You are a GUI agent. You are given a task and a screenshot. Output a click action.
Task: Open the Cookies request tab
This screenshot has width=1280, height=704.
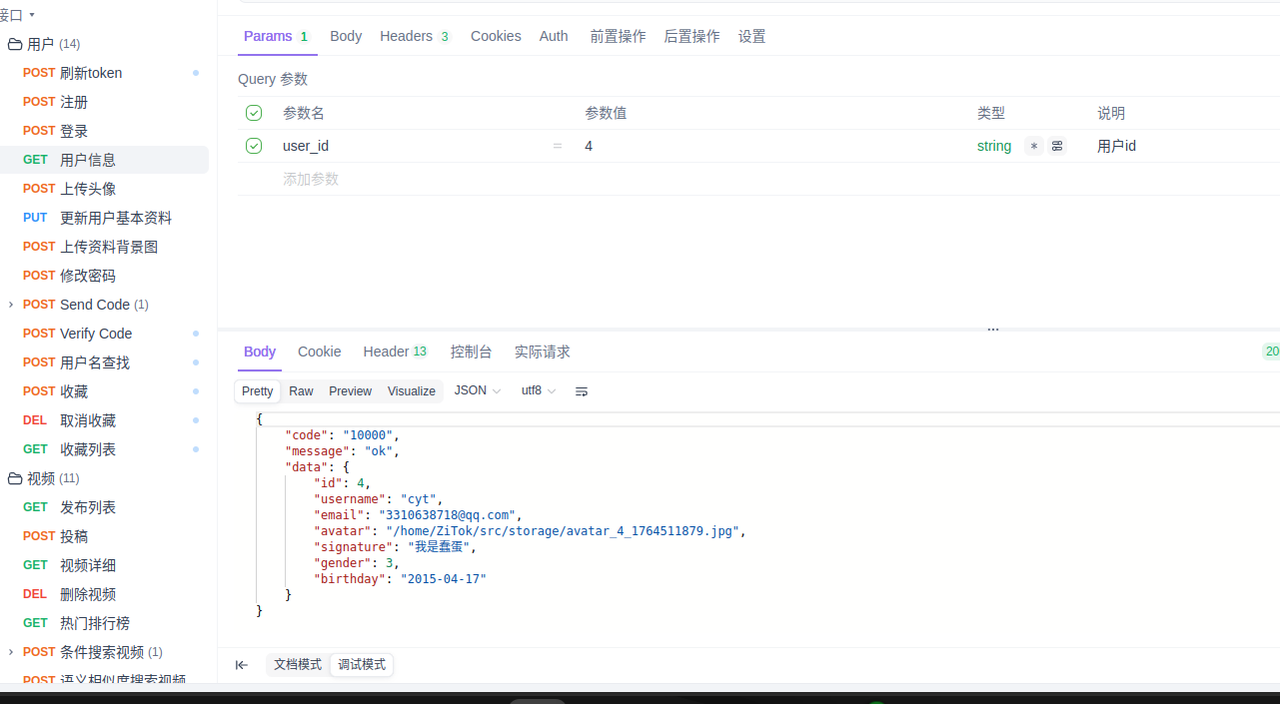[496, 36]
